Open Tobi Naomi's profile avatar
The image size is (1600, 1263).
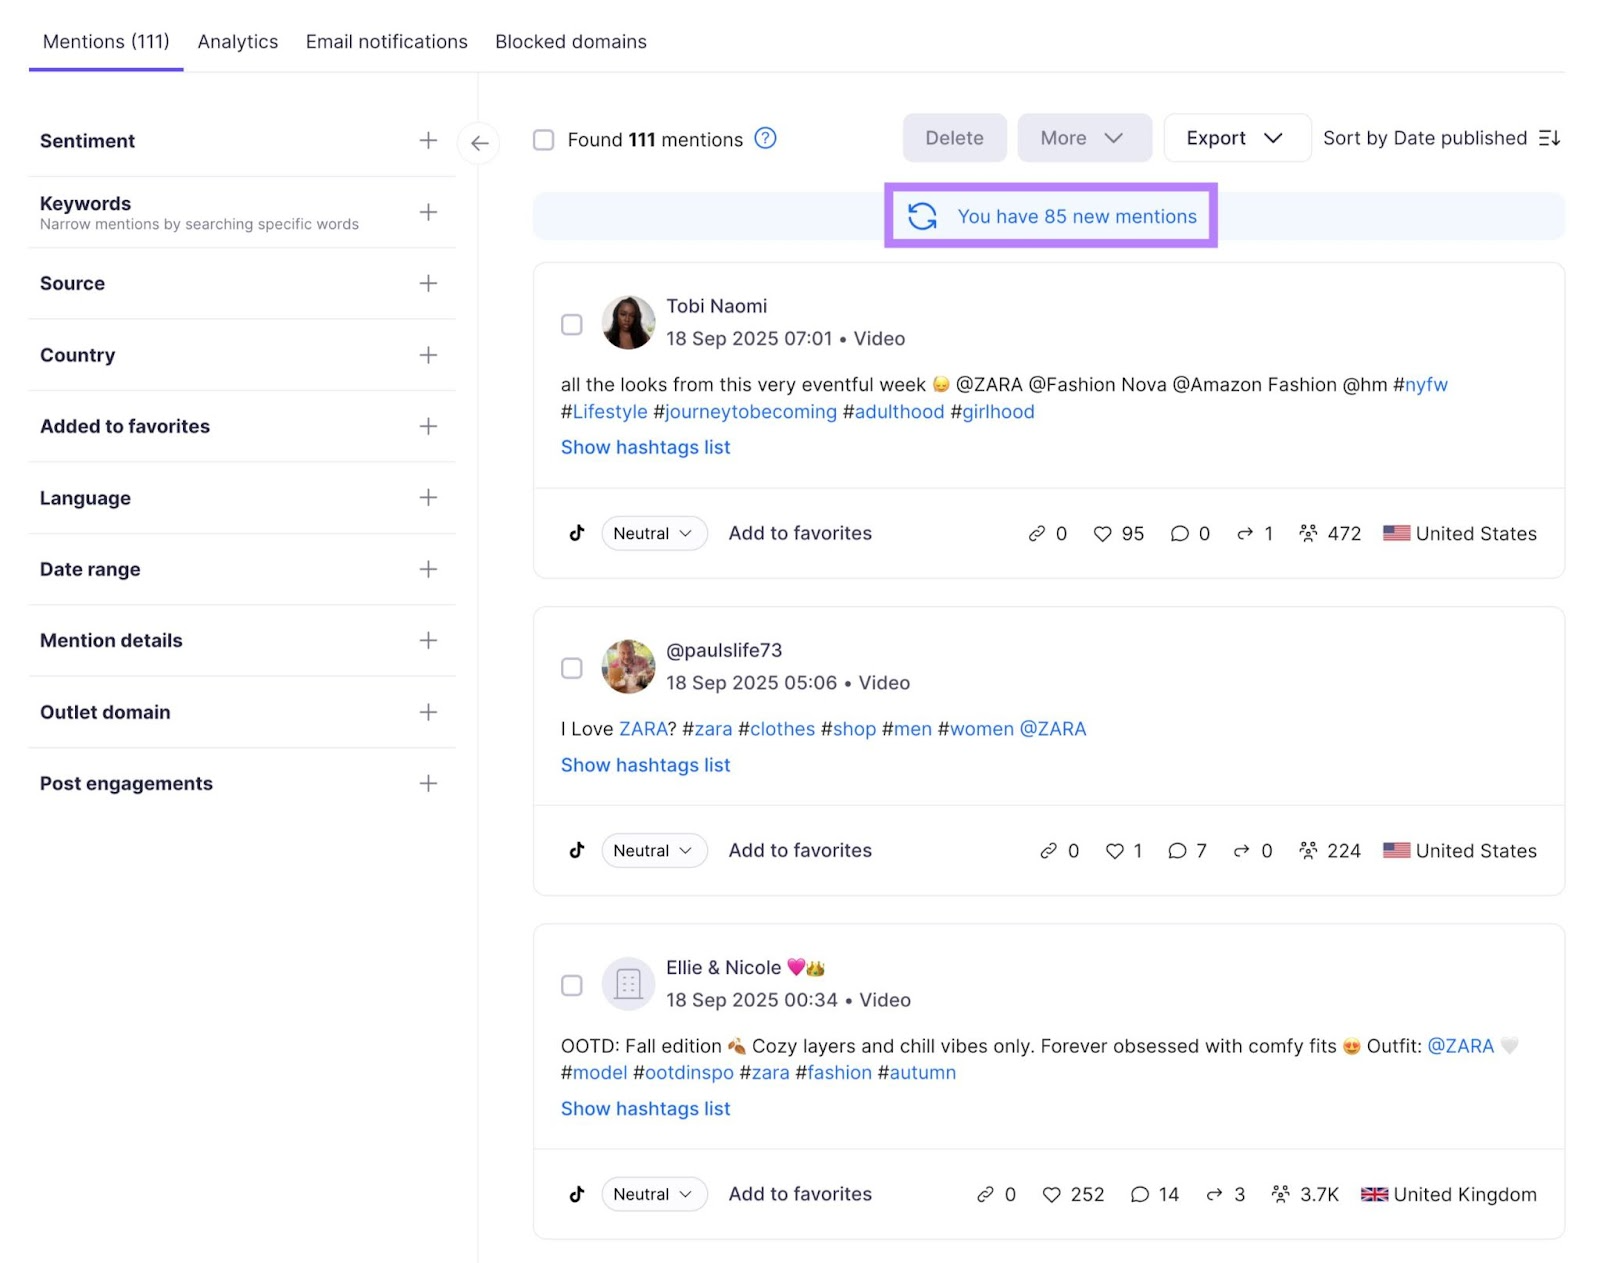click(x=628, y=323)
